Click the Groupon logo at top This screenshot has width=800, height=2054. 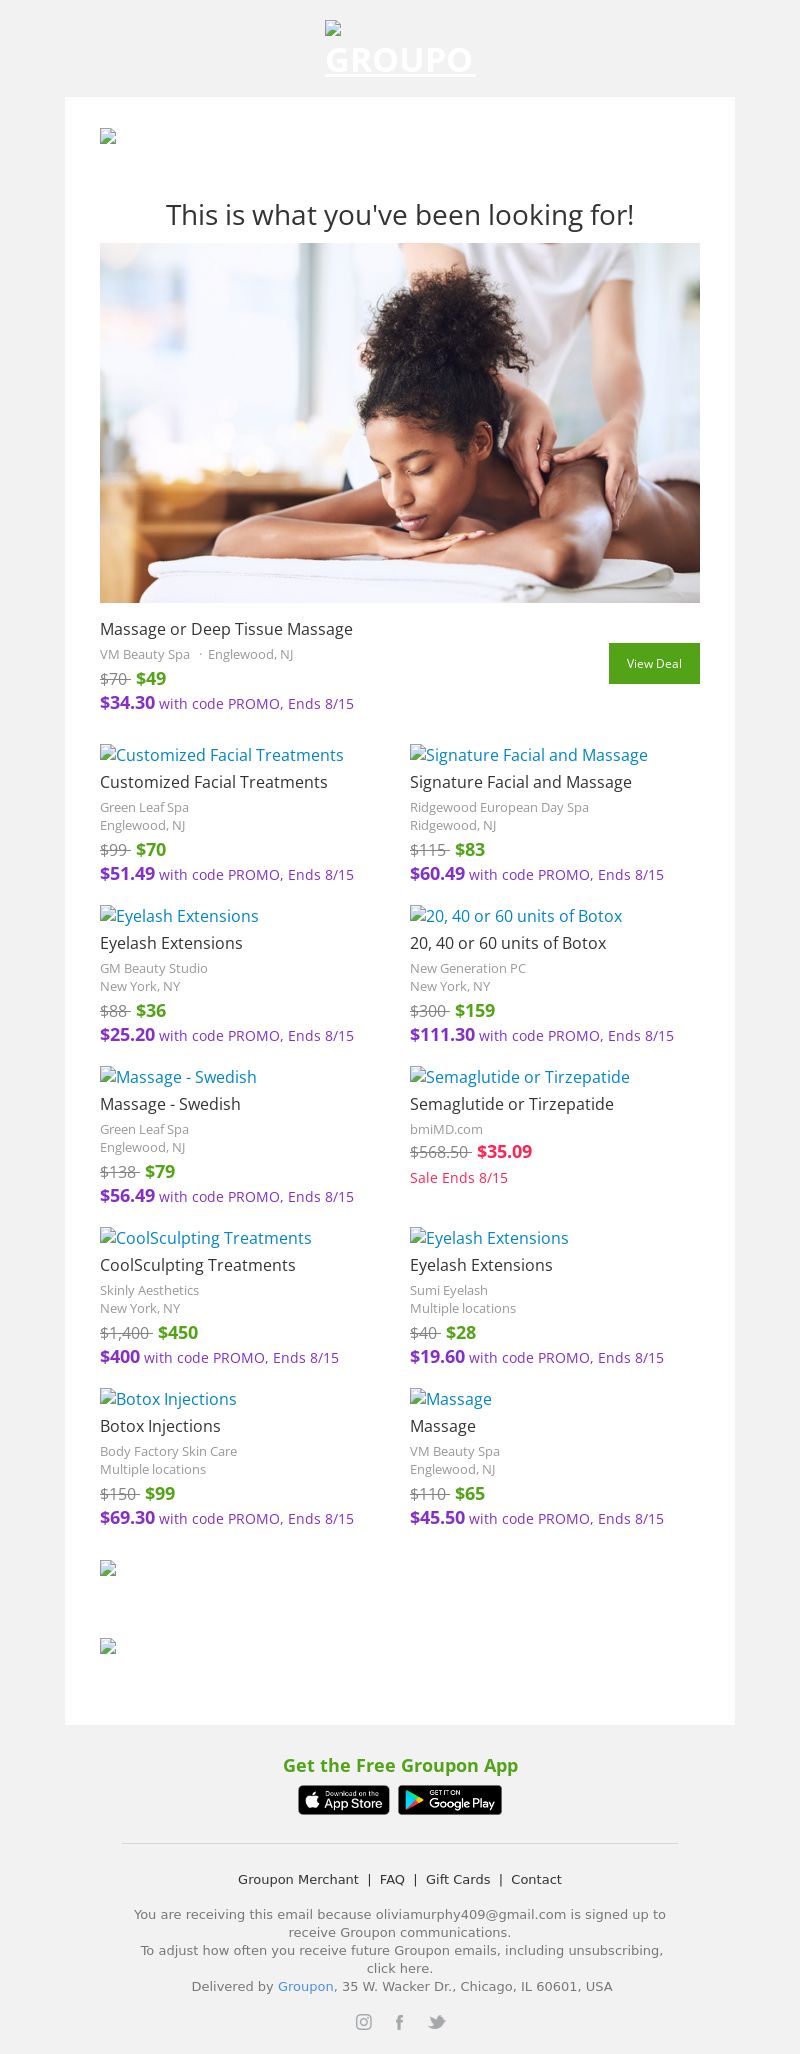pos(400,50)
